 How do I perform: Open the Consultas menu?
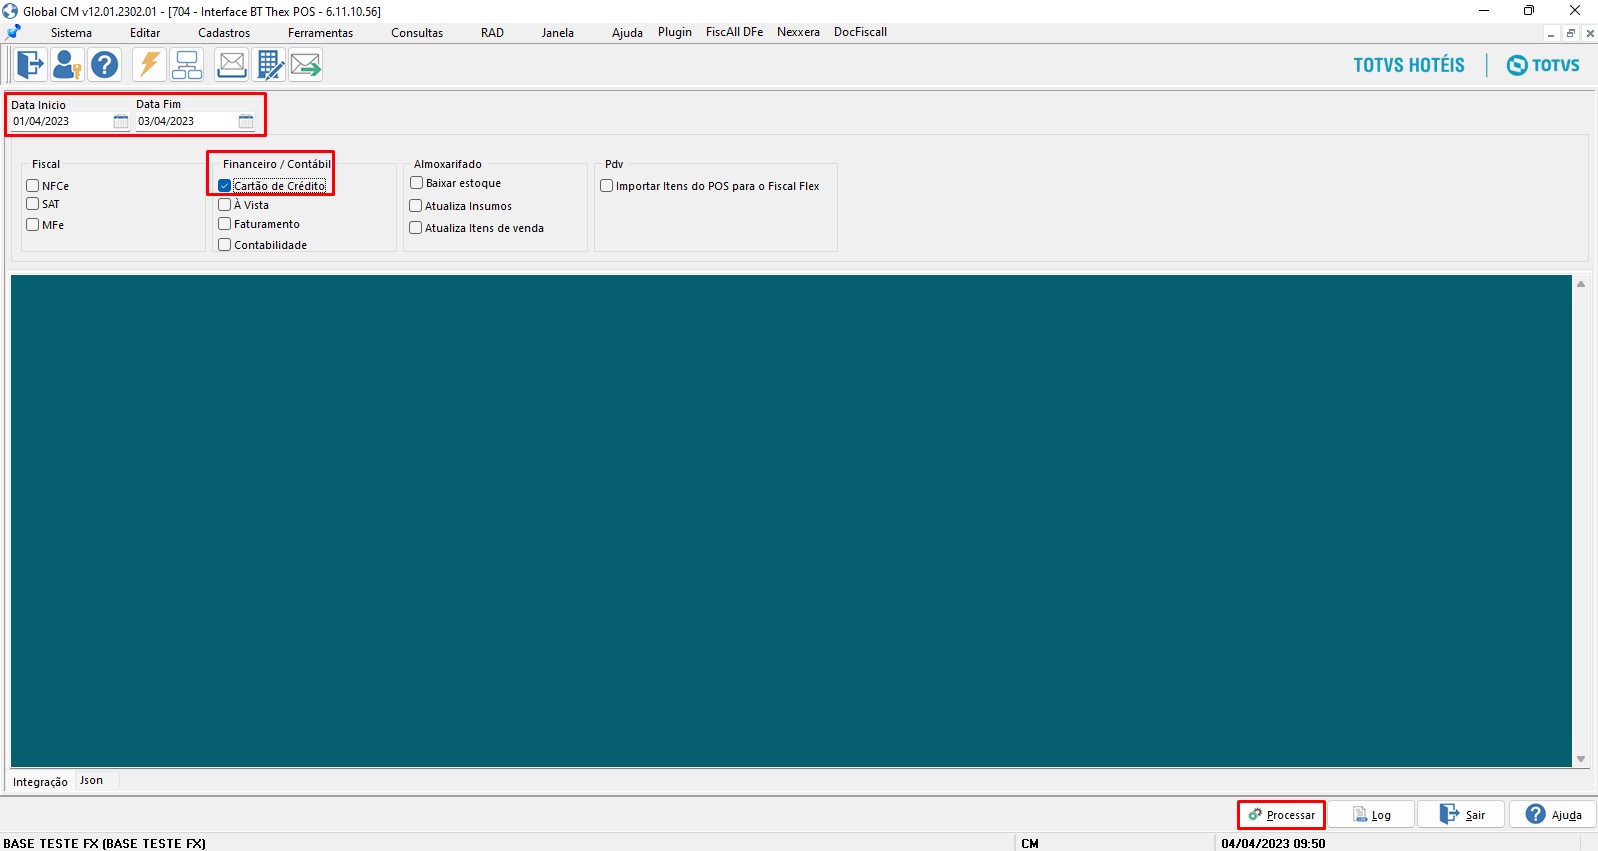pyautogui.click(x=417, y=33)
